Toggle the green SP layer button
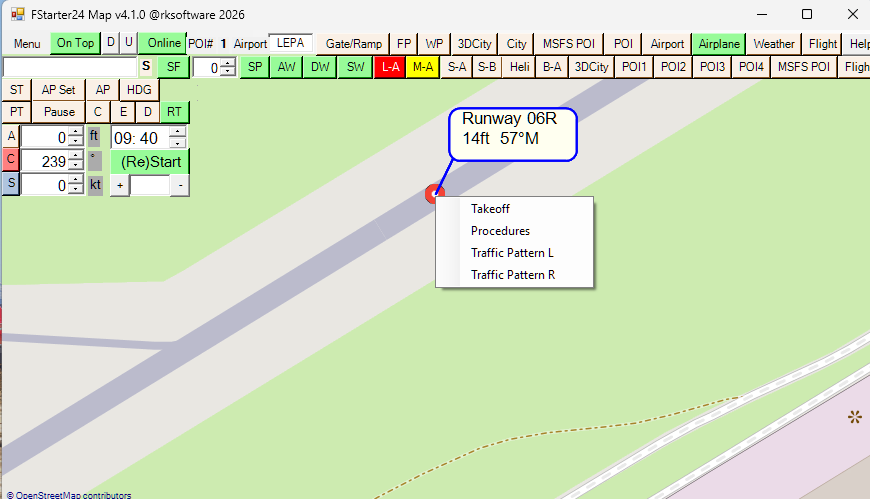The image size is (870, 499). pos(255,67)
